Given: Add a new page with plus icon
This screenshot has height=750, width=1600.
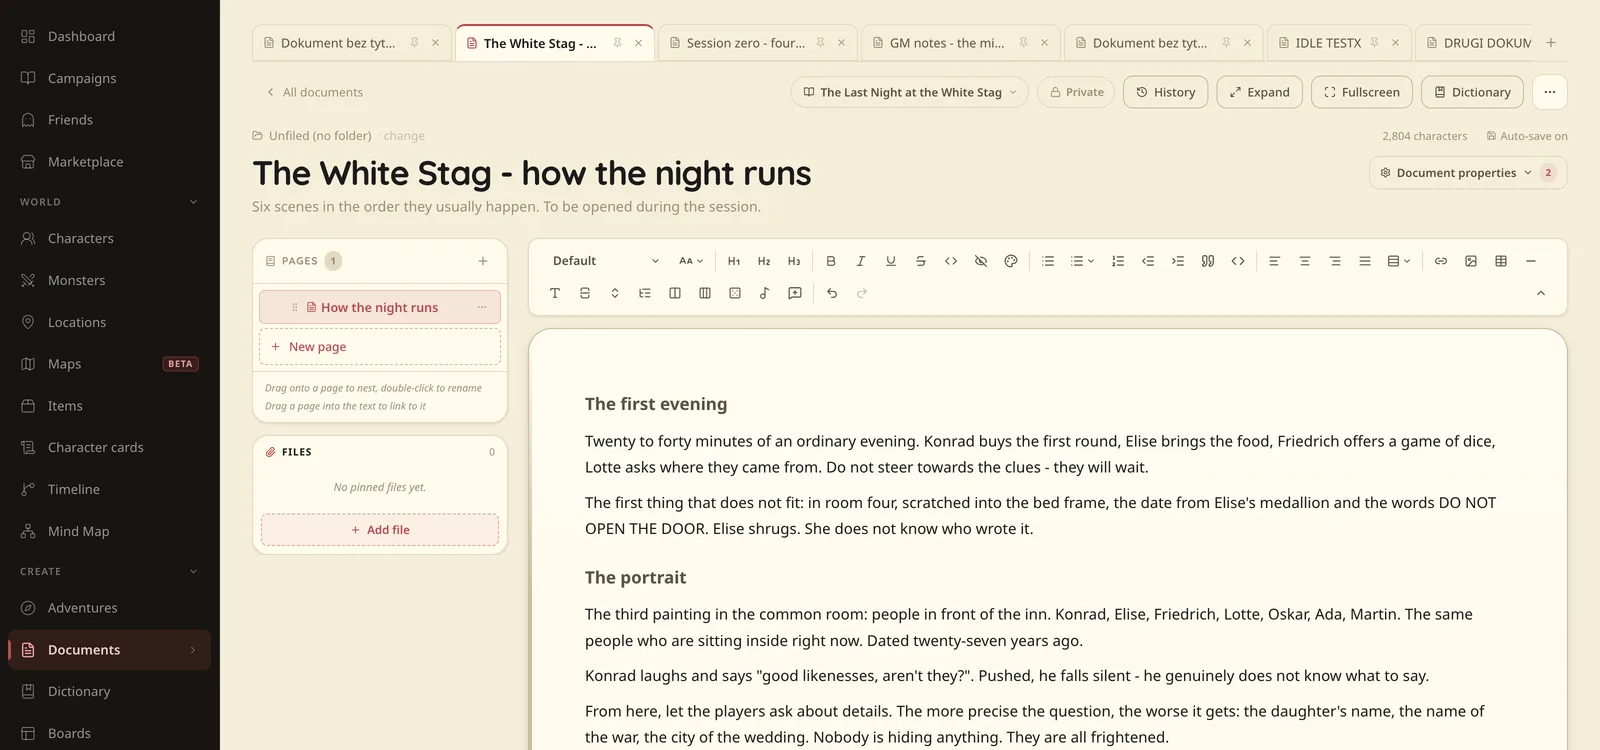Looking at the screenshot, I should [x=483, y=261].
